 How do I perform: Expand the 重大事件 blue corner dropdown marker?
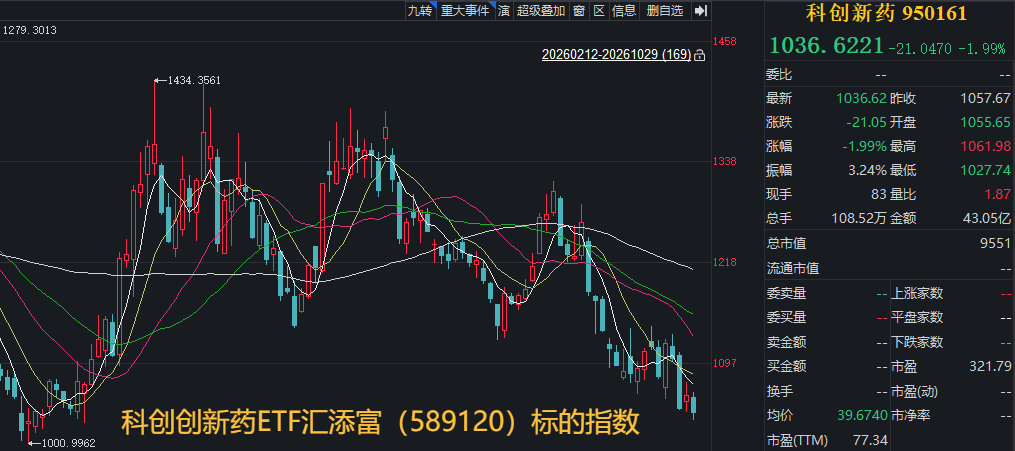492,5
